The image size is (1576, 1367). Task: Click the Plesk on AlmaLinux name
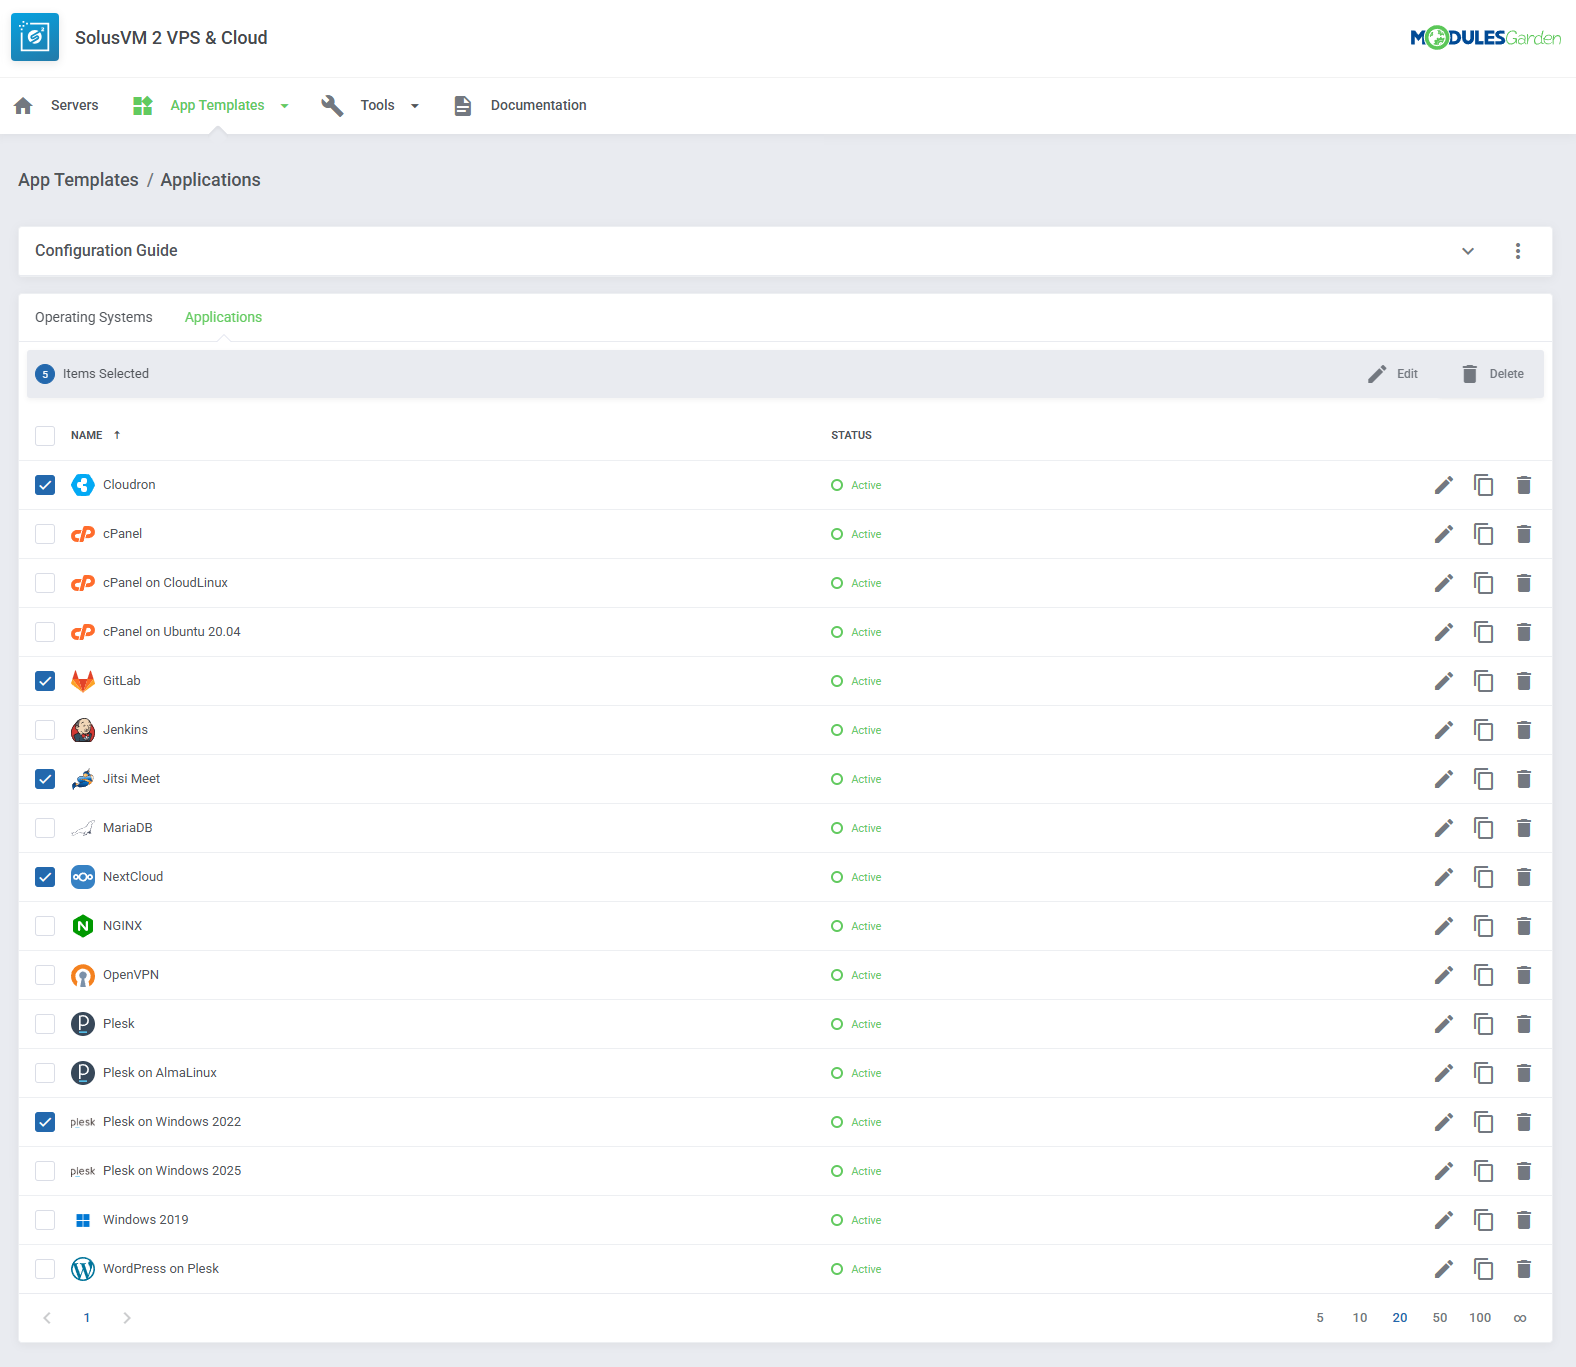(160, 1073)
